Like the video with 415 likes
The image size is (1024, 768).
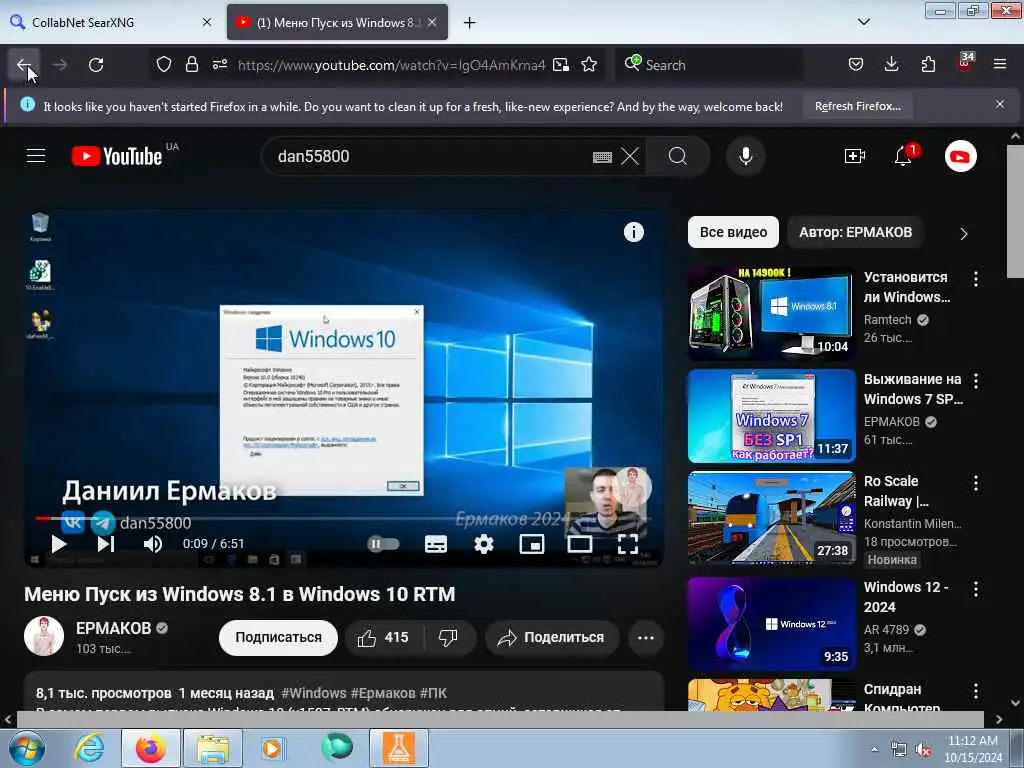[383, 637]
